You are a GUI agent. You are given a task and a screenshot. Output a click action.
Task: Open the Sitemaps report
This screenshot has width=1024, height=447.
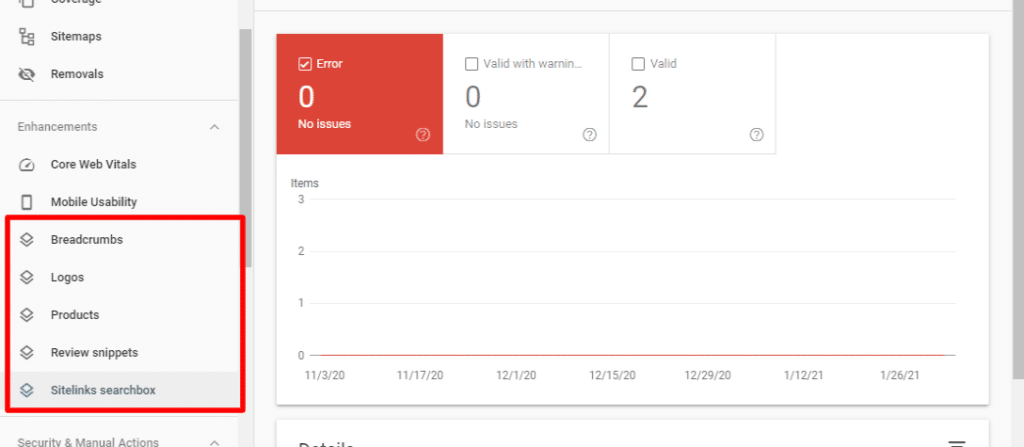click(x=119, y=37)
